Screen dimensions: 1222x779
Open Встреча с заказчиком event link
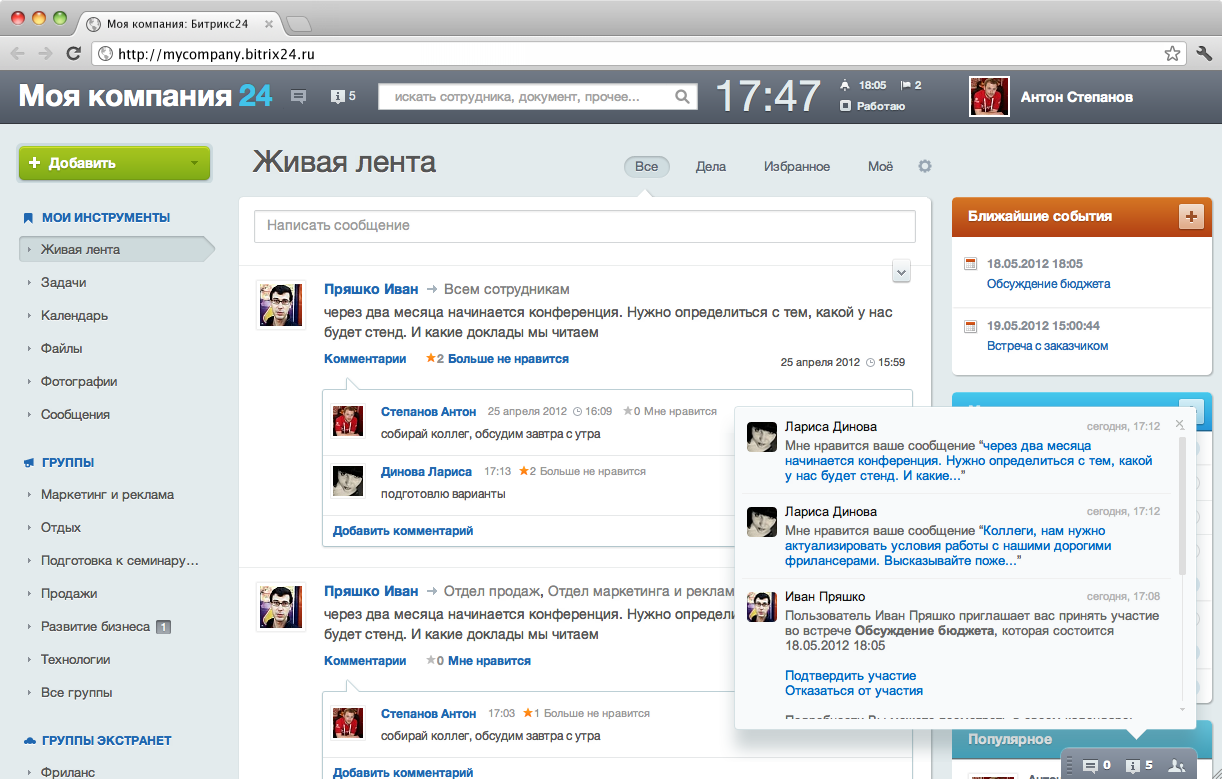click(1047, 346)
